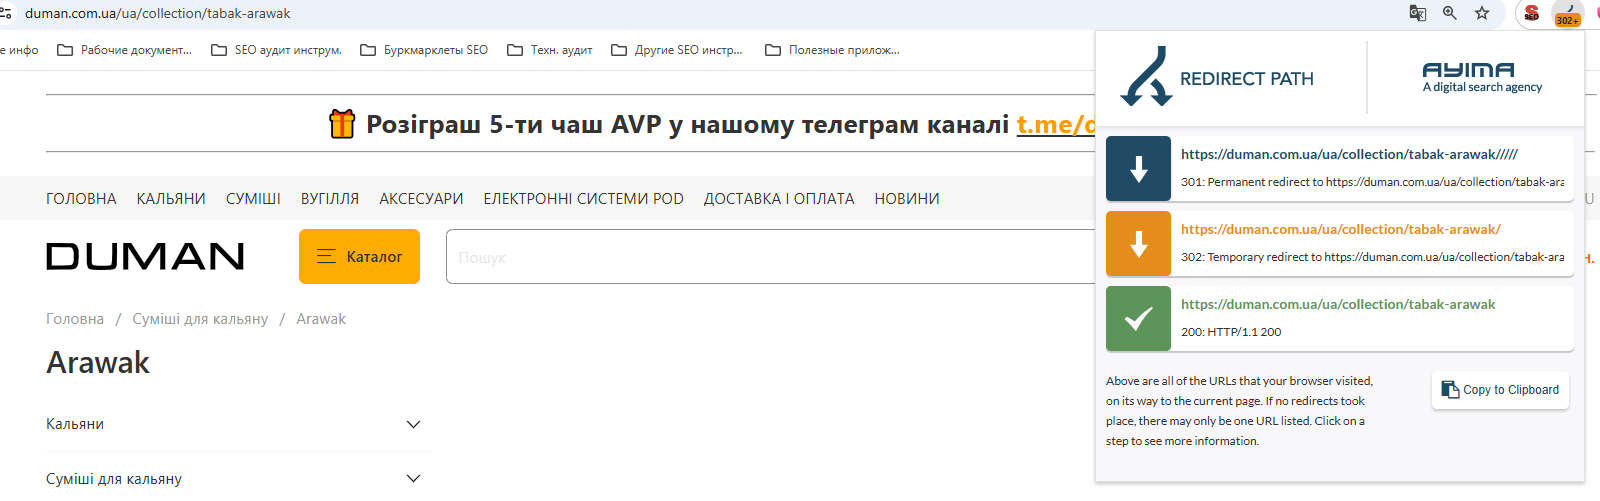Click into the Пошук search field
The image size is (1600, 501).
[771, 257]
